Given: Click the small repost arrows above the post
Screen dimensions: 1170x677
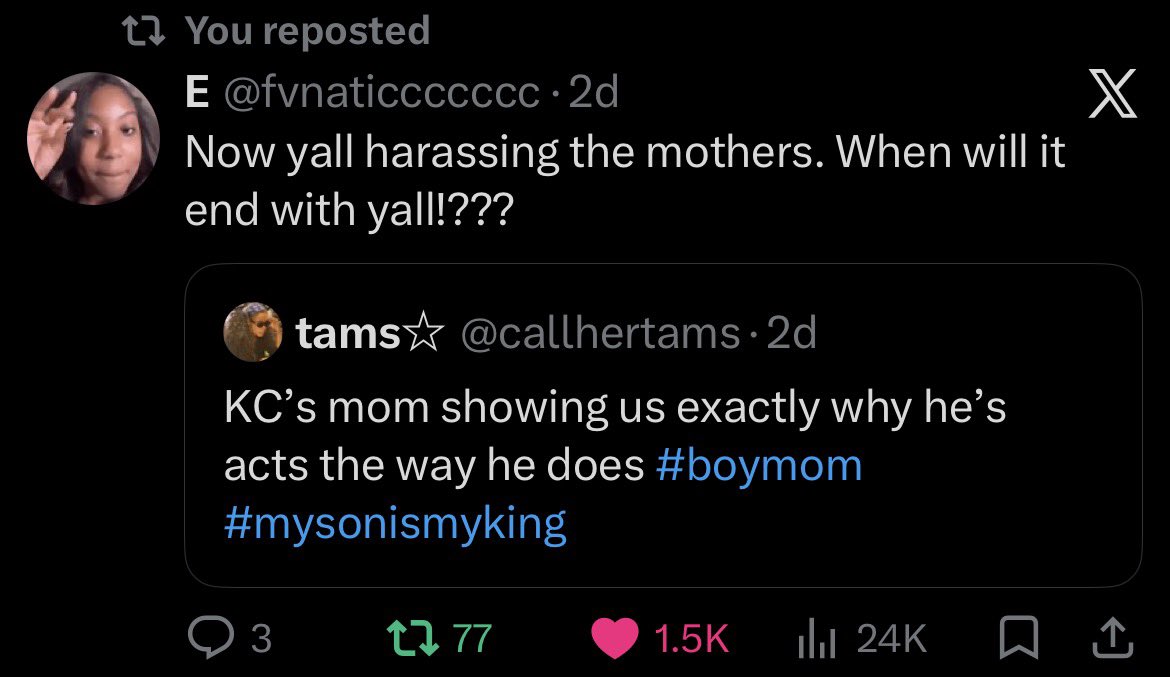Looking at the screenshot, I should (144, 32).
